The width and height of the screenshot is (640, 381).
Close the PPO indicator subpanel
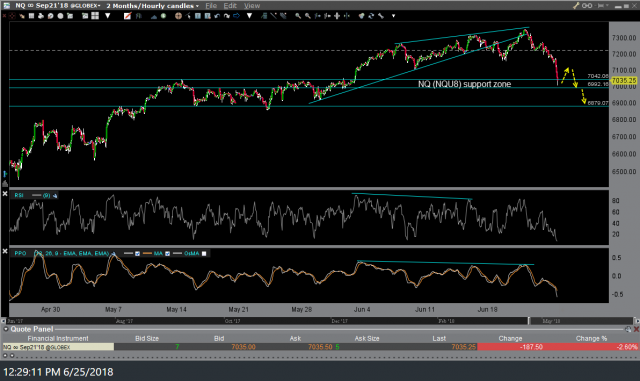tap(5, 251)
